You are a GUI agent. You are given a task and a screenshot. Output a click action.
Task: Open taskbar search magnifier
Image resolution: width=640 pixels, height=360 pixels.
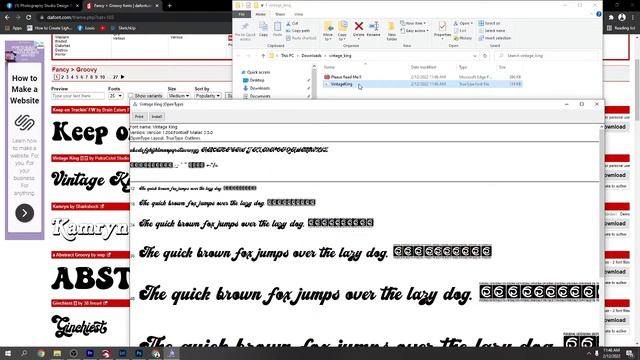pyautogui.click(x=24, y=353)
